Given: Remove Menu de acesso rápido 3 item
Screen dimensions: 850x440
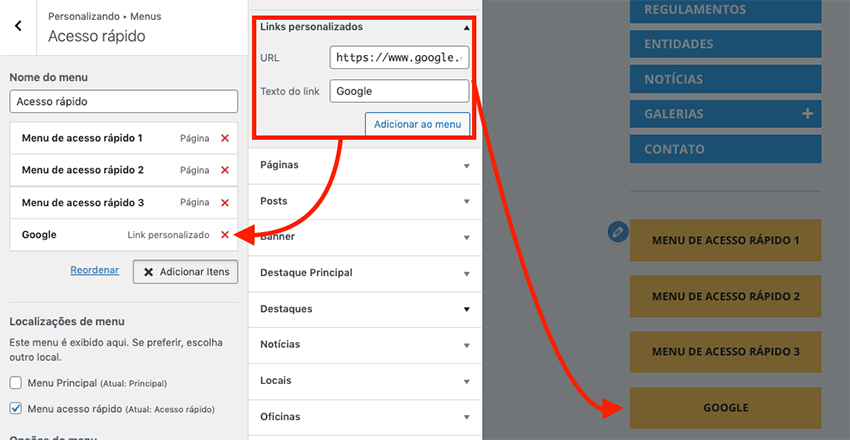Looking at the screenshot, I should pos(224,202).
